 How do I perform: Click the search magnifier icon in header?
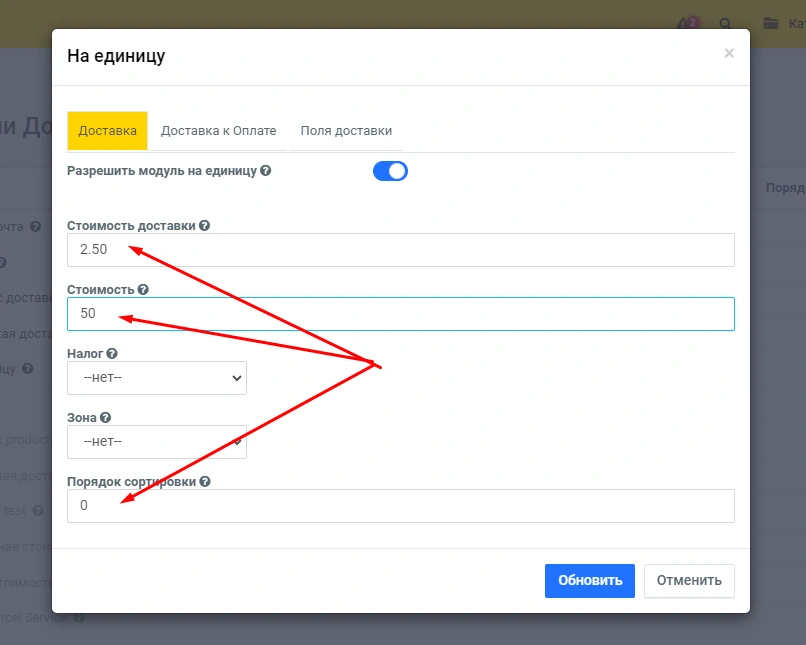(x=725, y=23)
